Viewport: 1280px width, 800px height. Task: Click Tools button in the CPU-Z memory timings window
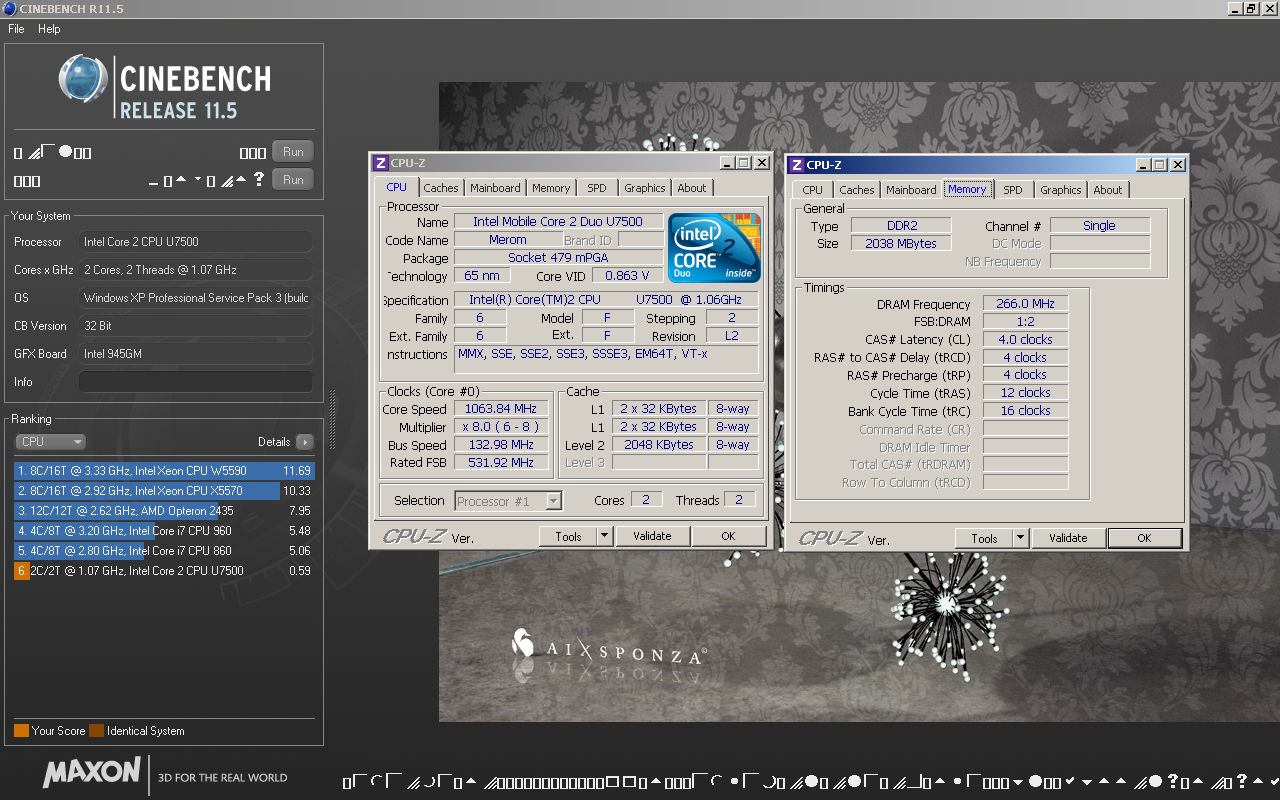click(x=984, y=539)
